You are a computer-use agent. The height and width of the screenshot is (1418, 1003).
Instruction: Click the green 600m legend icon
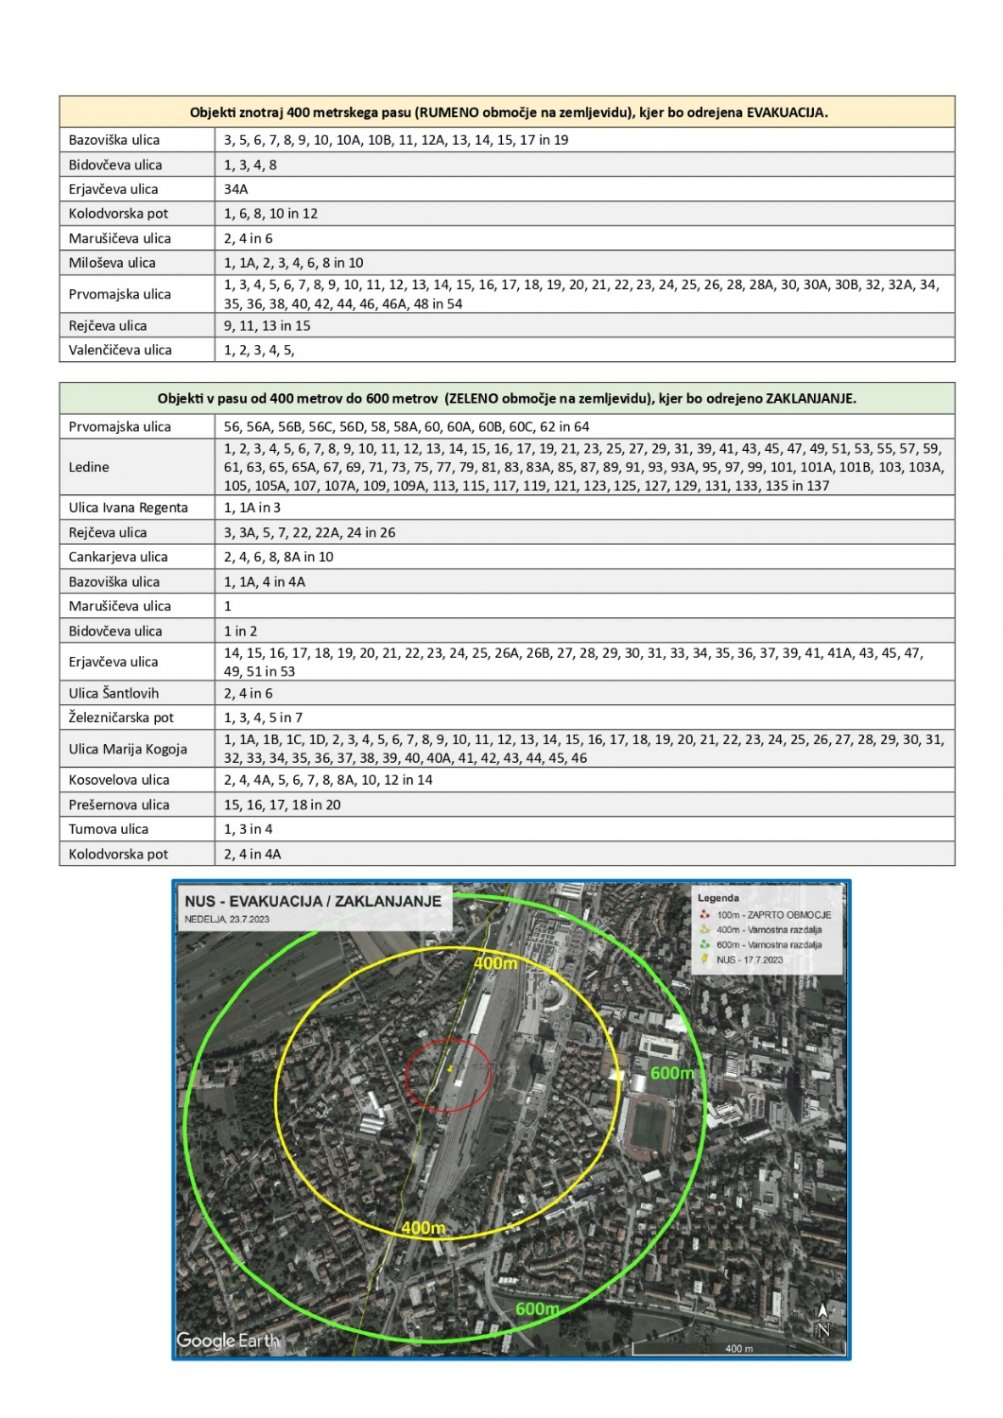[704, 944]
